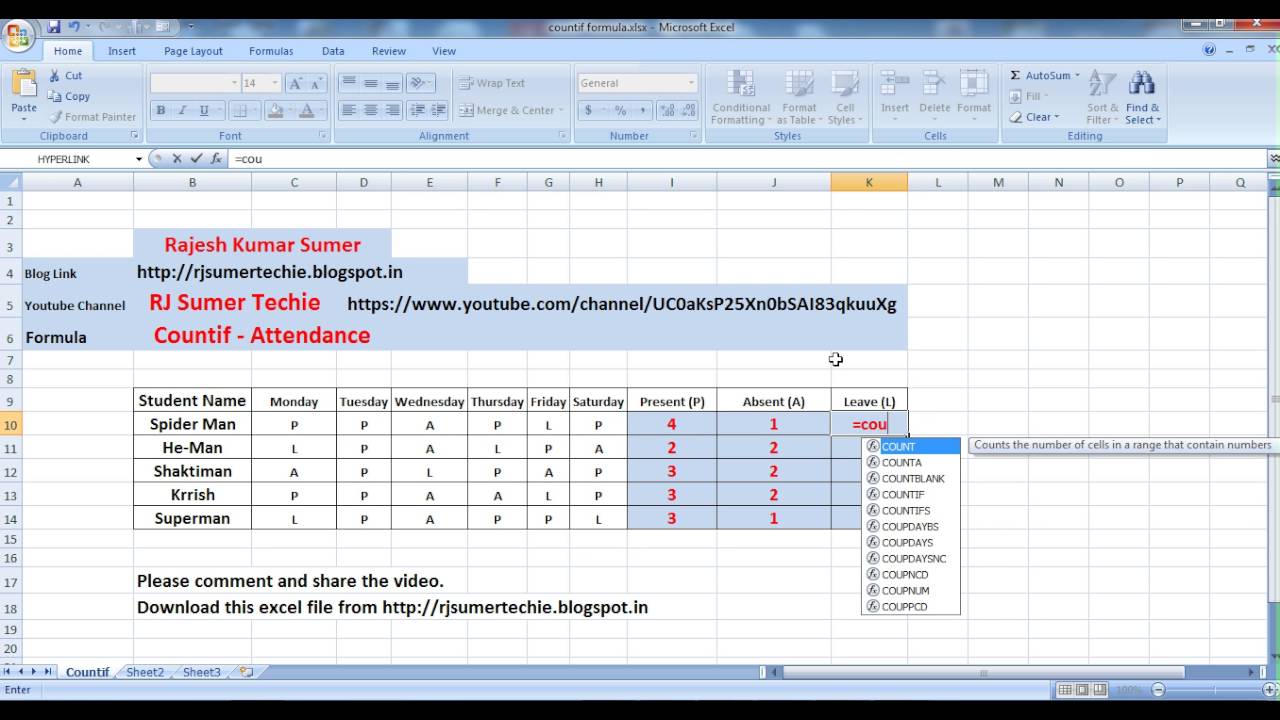Choose COUNTBLANK from the function list
The image size is (1280, 720).
pos(911,479)
